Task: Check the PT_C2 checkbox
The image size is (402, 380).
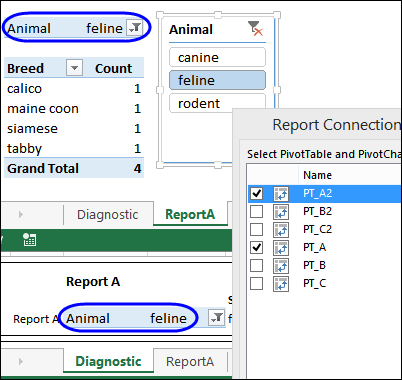Action: tap(256, 230)
